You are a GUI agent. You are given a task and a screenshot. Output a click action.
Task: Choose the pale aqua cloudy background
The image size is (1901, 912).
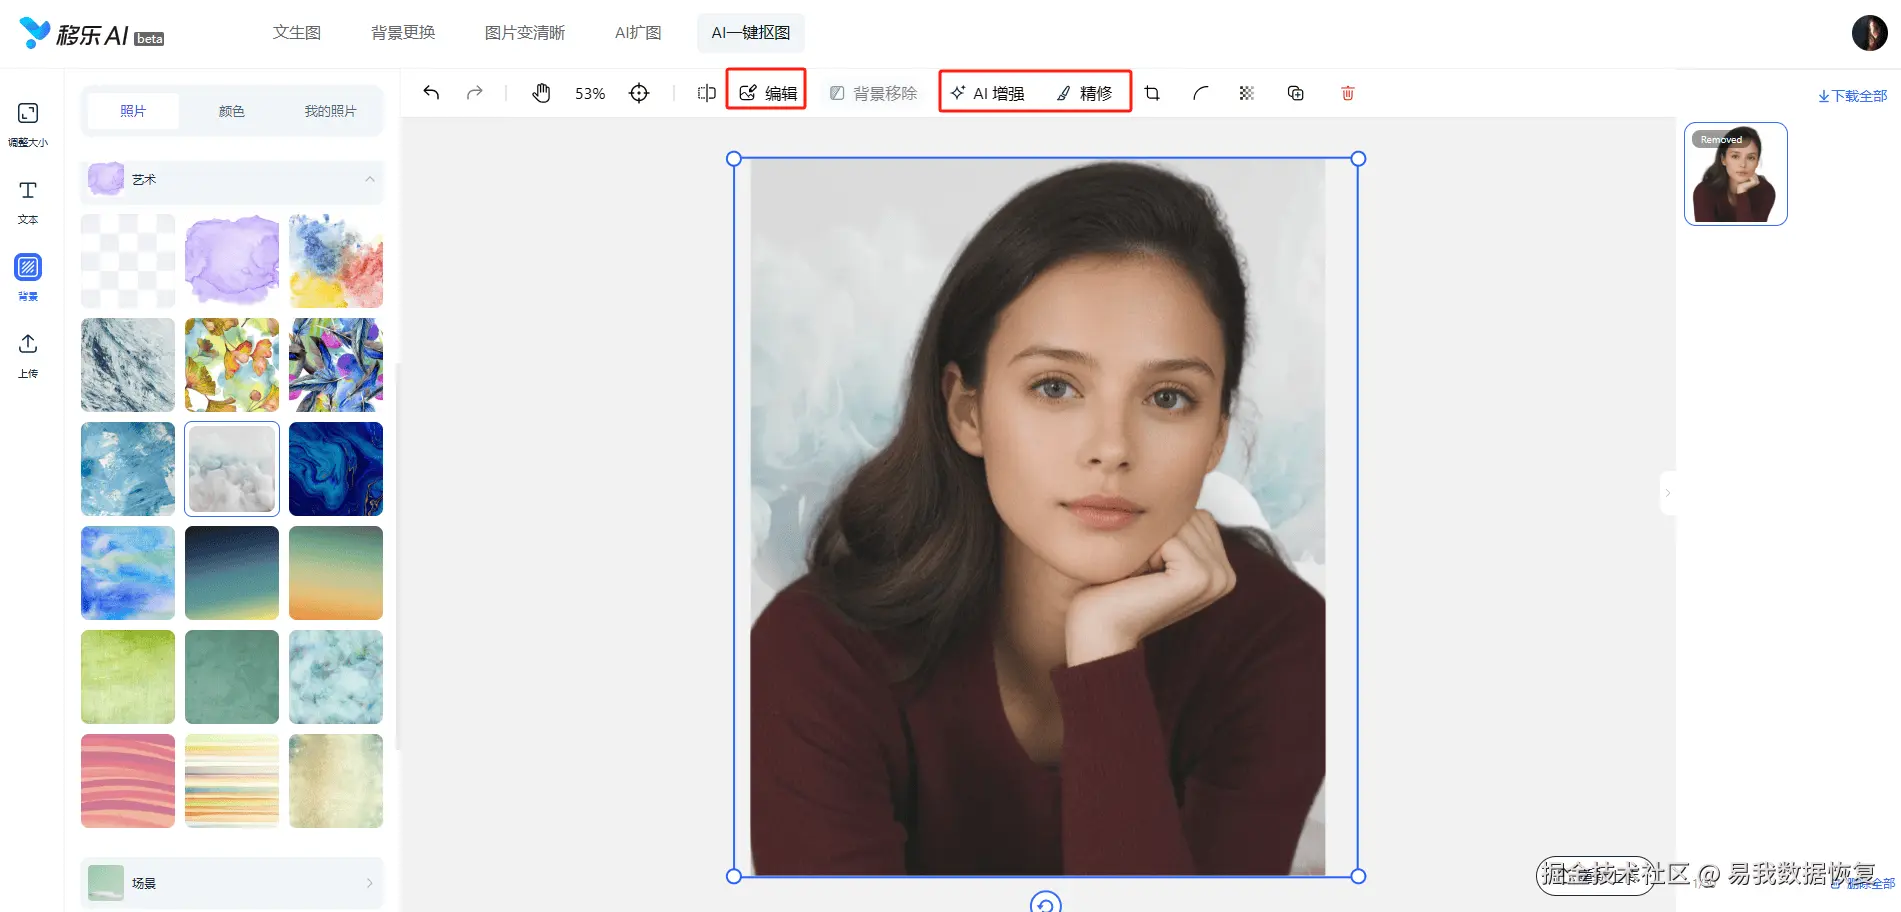click(336, 677)
